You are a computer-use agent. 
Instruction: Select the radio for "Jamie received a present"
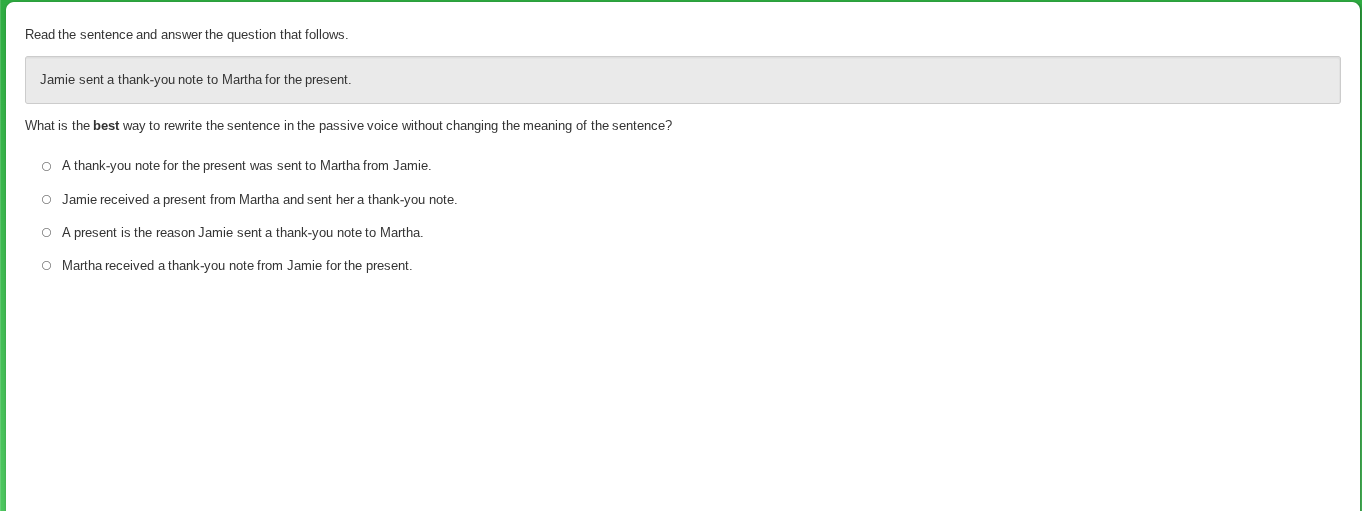tap(46, 200)
